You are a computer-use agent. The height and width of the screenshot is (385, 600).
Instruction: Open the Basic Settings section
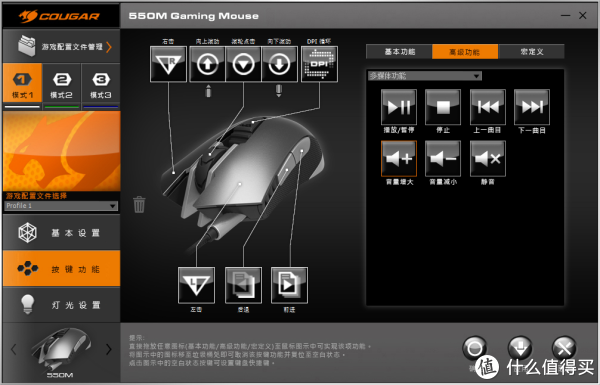click(x=62, y=233)
